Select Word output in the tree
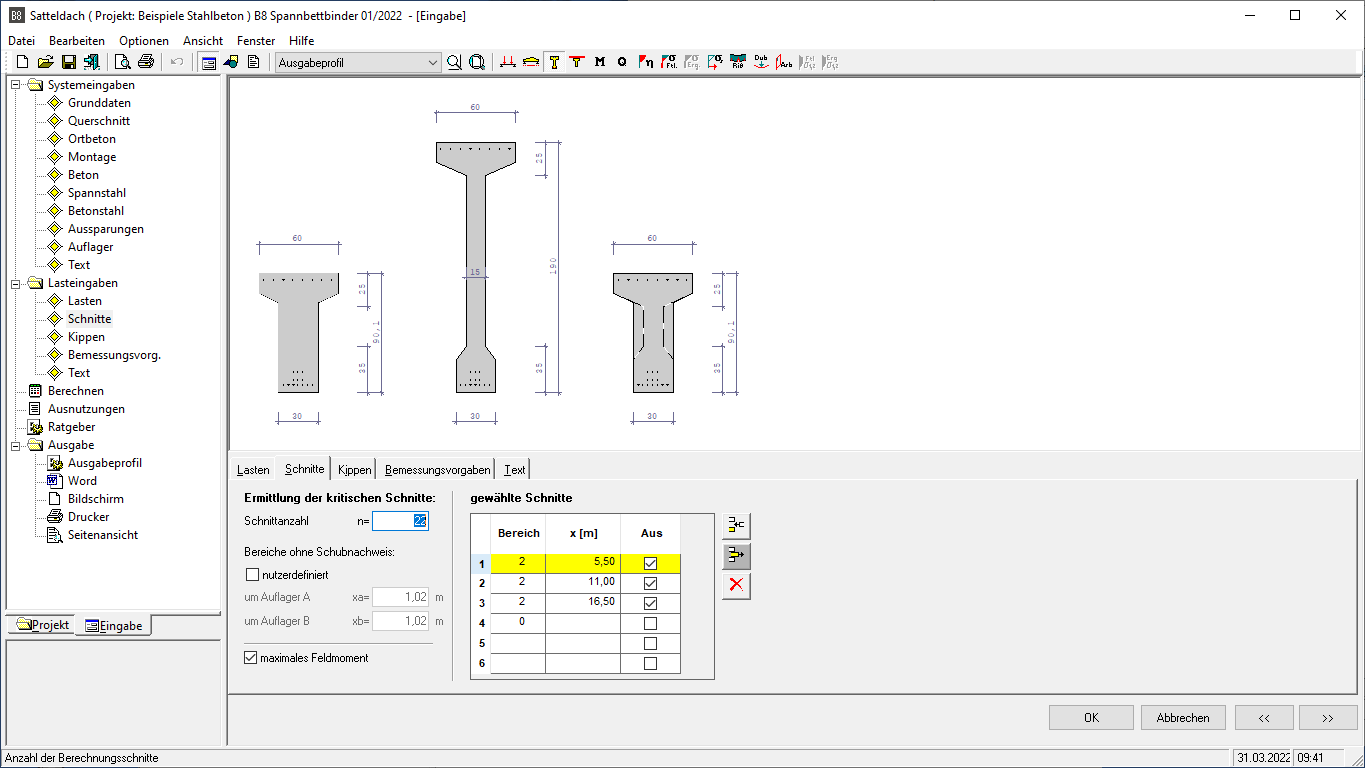Screen dimensions: 1365x768 (x=82, y=481)
